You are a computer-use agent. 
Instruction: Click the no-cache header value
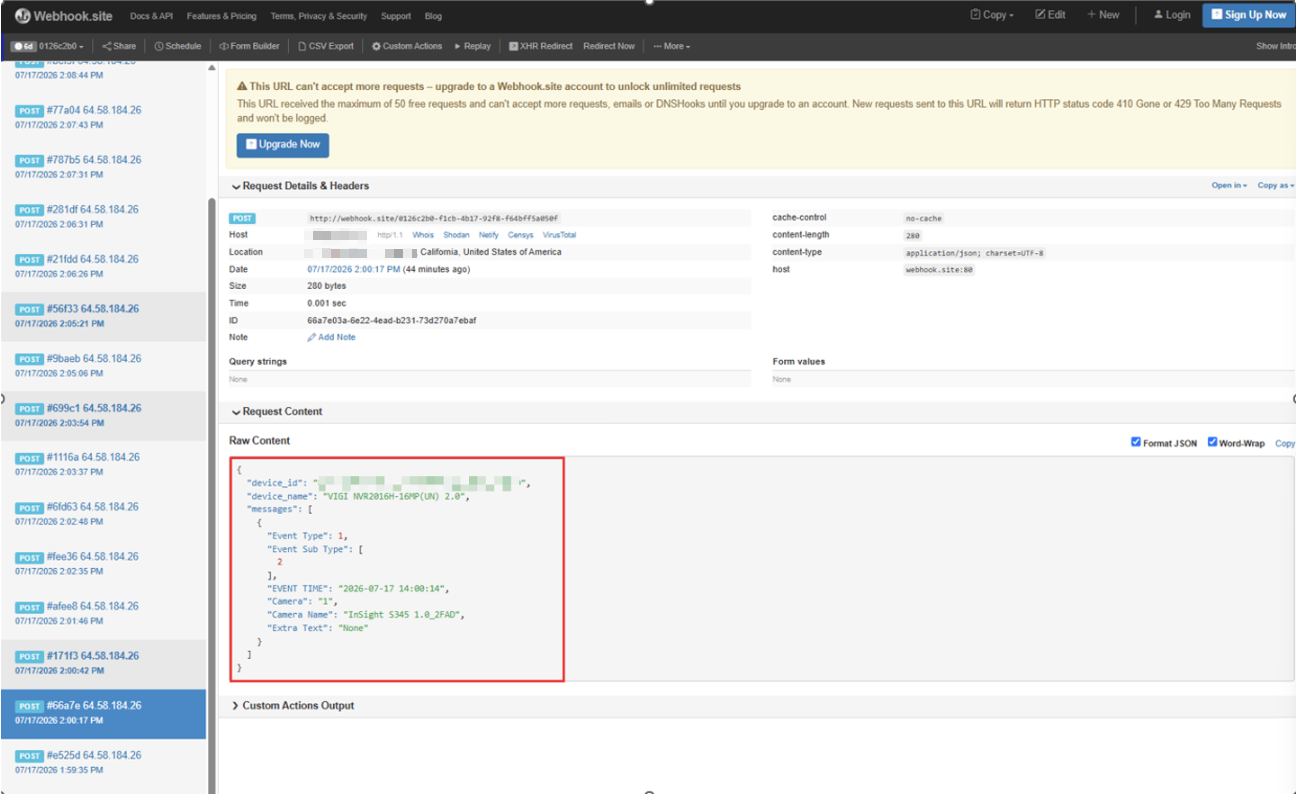click(924, 218)
